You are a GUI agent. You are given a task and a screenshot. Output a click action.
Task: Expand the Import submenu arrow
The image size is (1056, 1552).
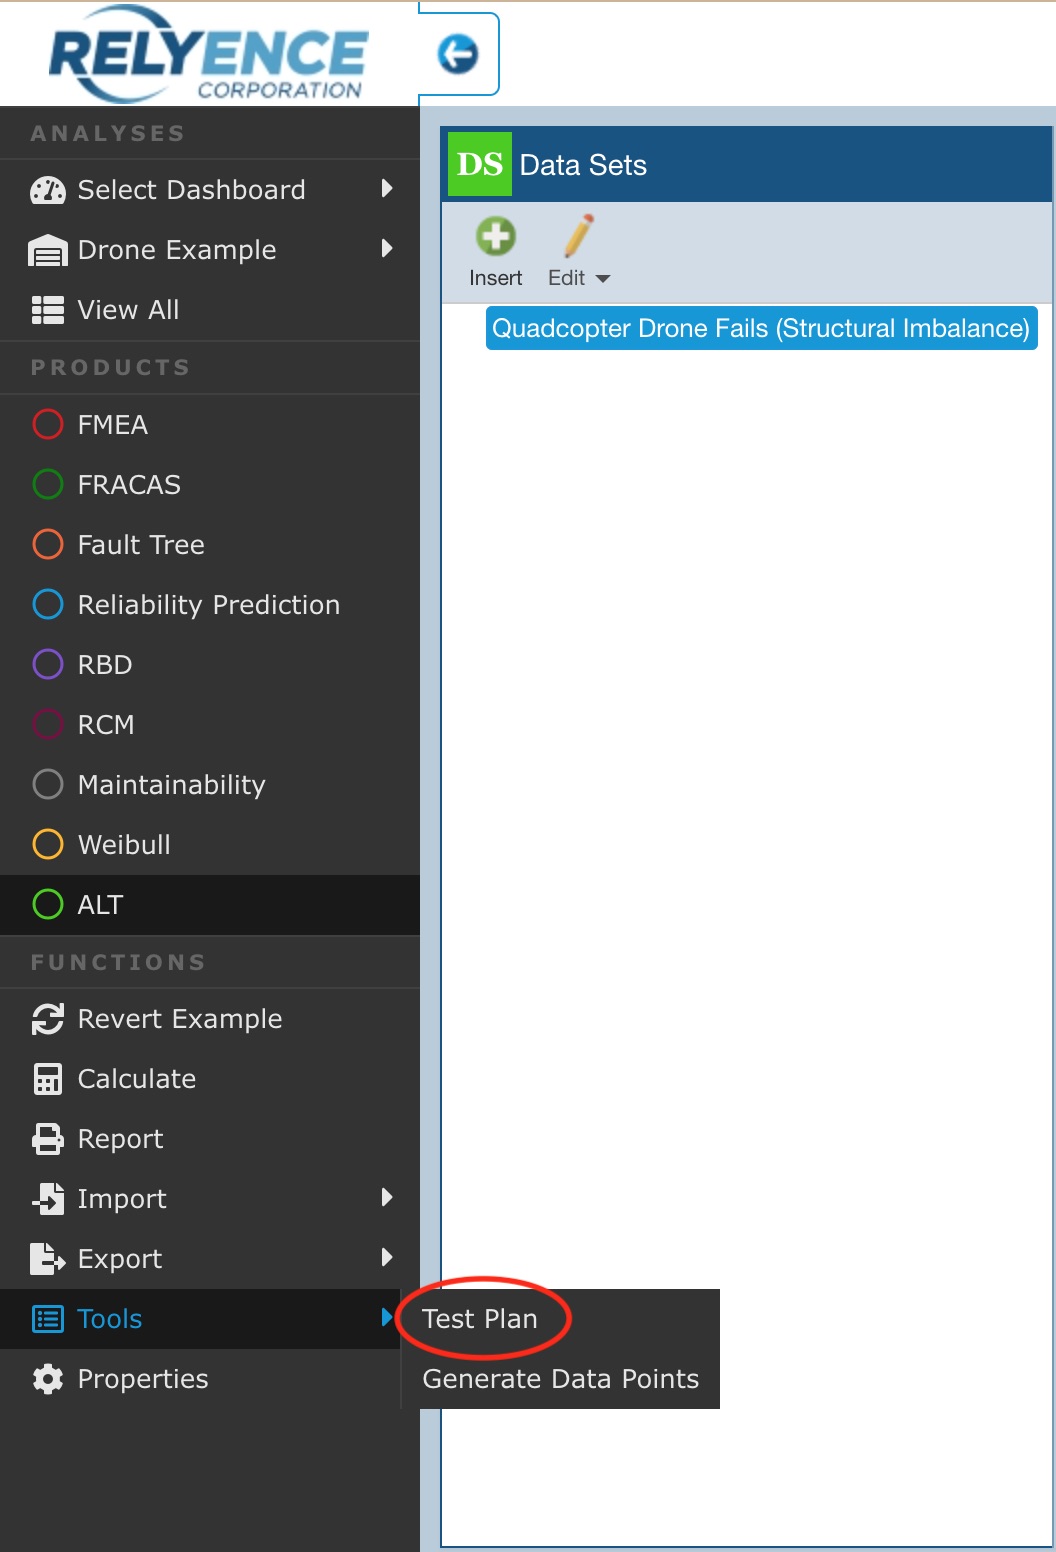(387, 1198)
